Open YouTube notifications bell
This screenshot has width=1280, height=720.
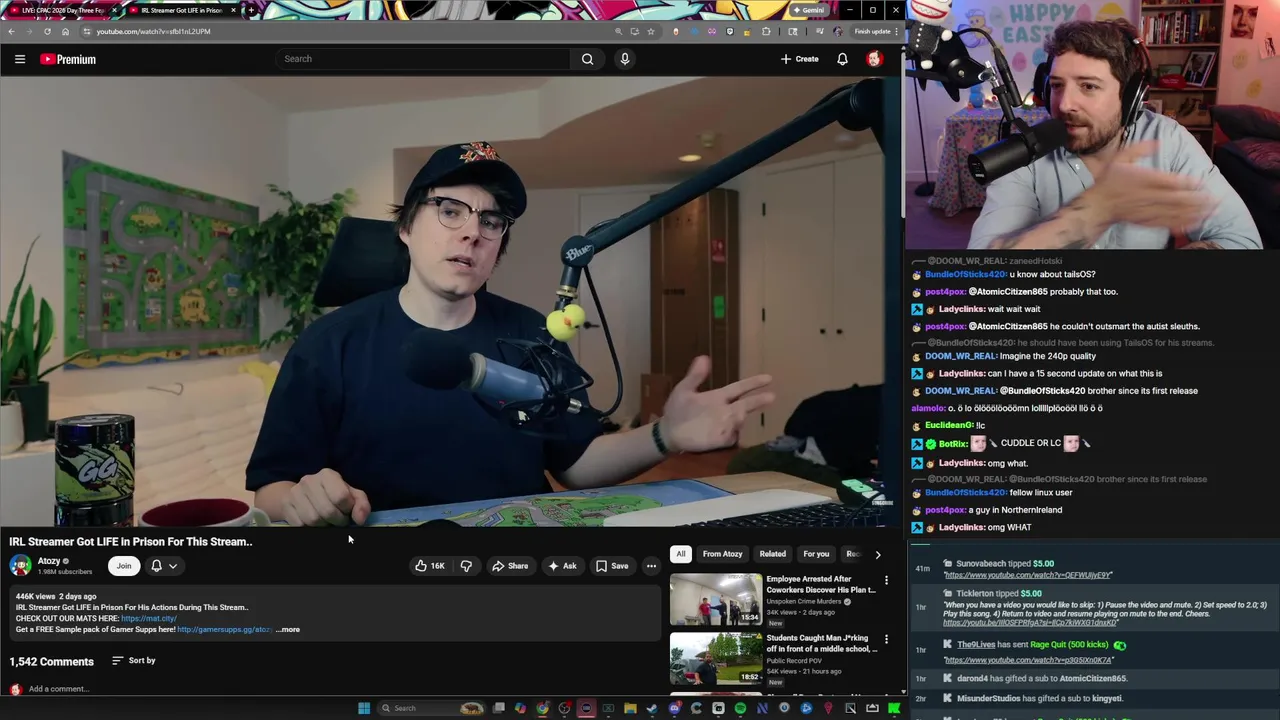[x=842, y=59]
